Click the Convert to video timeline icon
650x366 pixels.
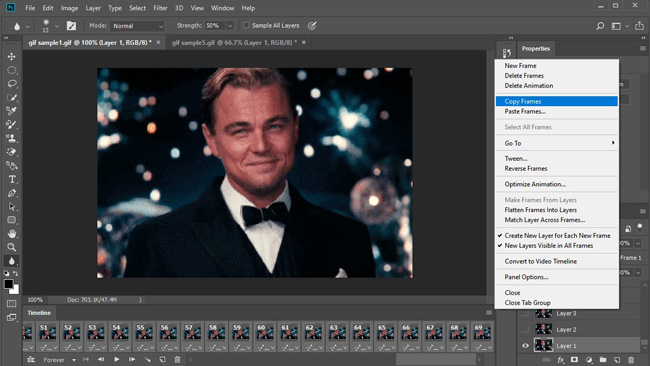tap(31, 359)
